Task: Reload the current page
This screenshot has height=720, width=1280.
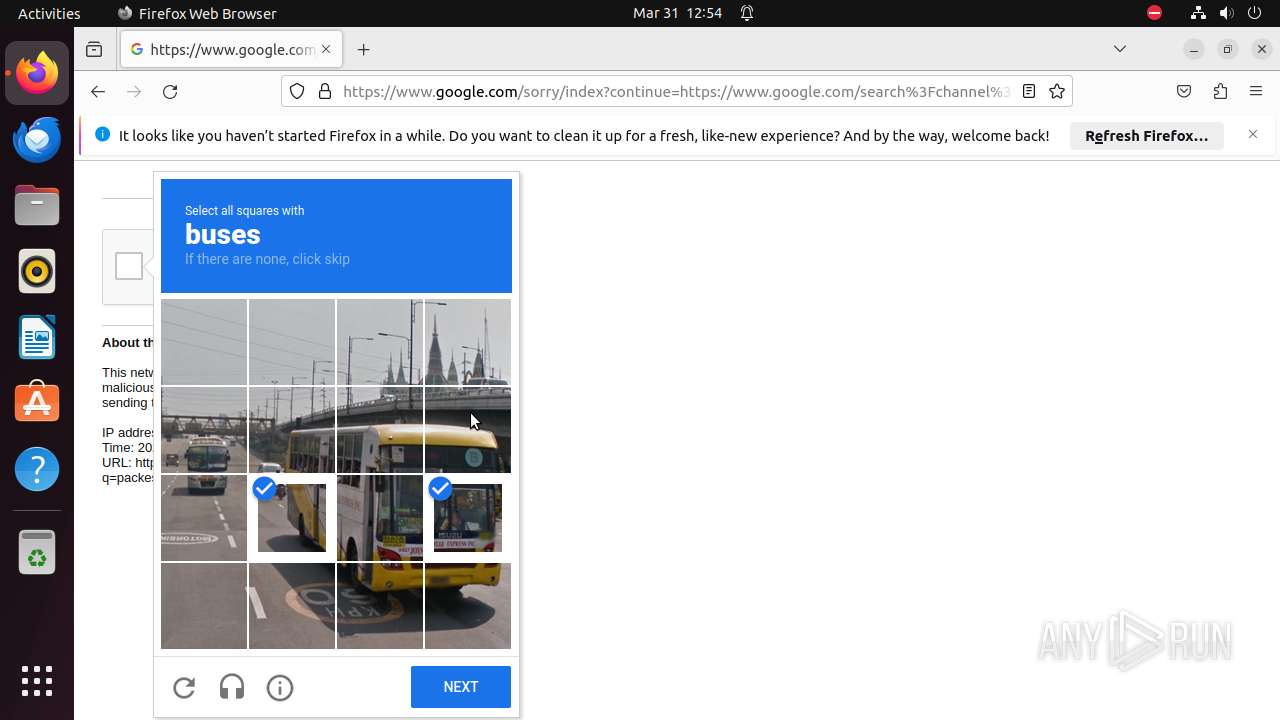Action: click(x=170, y=91)
